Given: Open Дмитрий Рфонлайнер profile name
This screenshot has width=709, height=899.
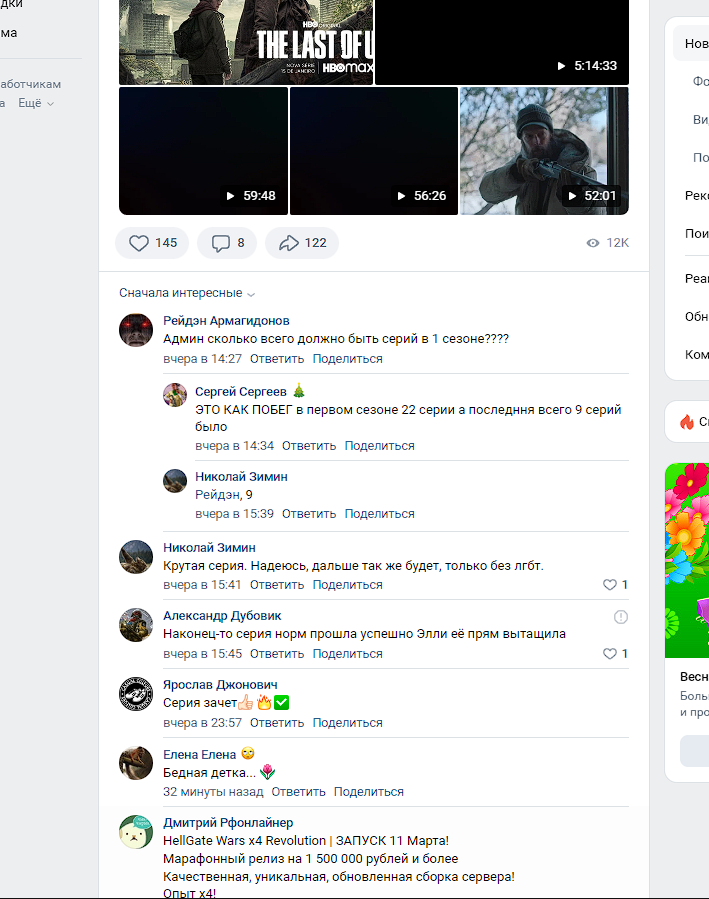Looking at the screenshot, I should [228, 823].
